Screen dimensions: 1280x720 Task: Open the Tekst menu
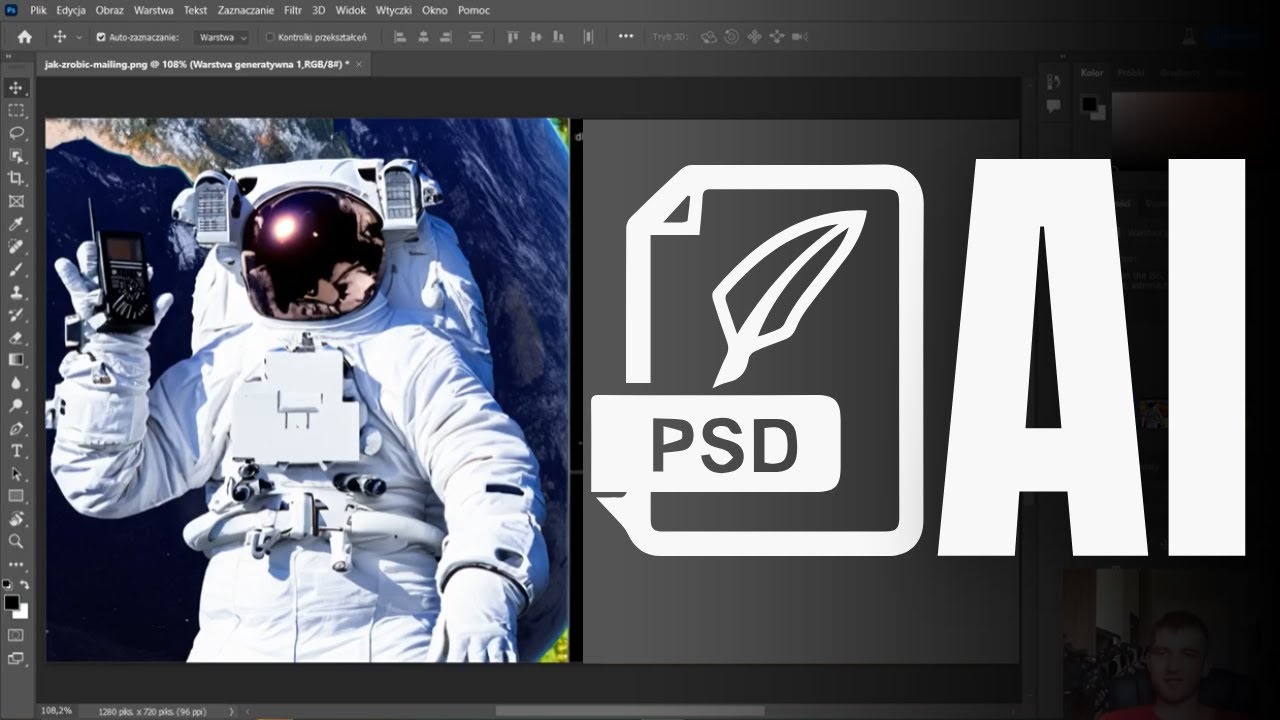tap(196, 10)
